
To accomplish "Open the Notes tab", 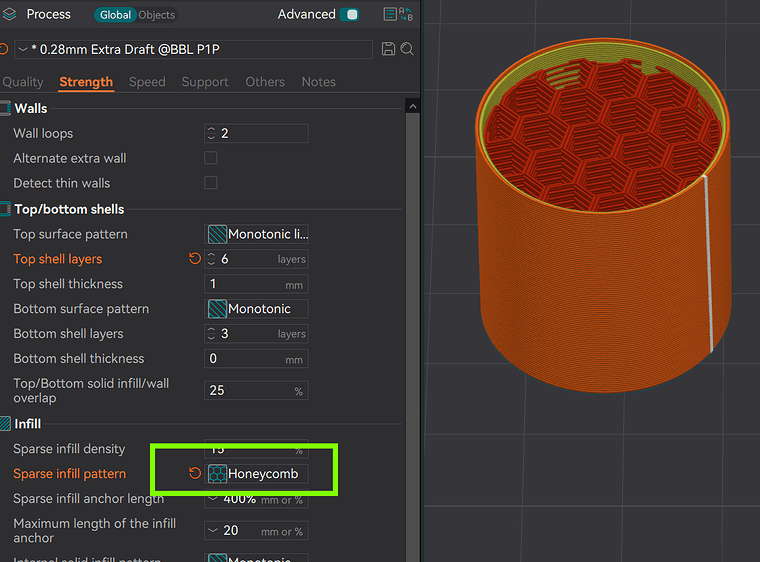I will [318, 82].
